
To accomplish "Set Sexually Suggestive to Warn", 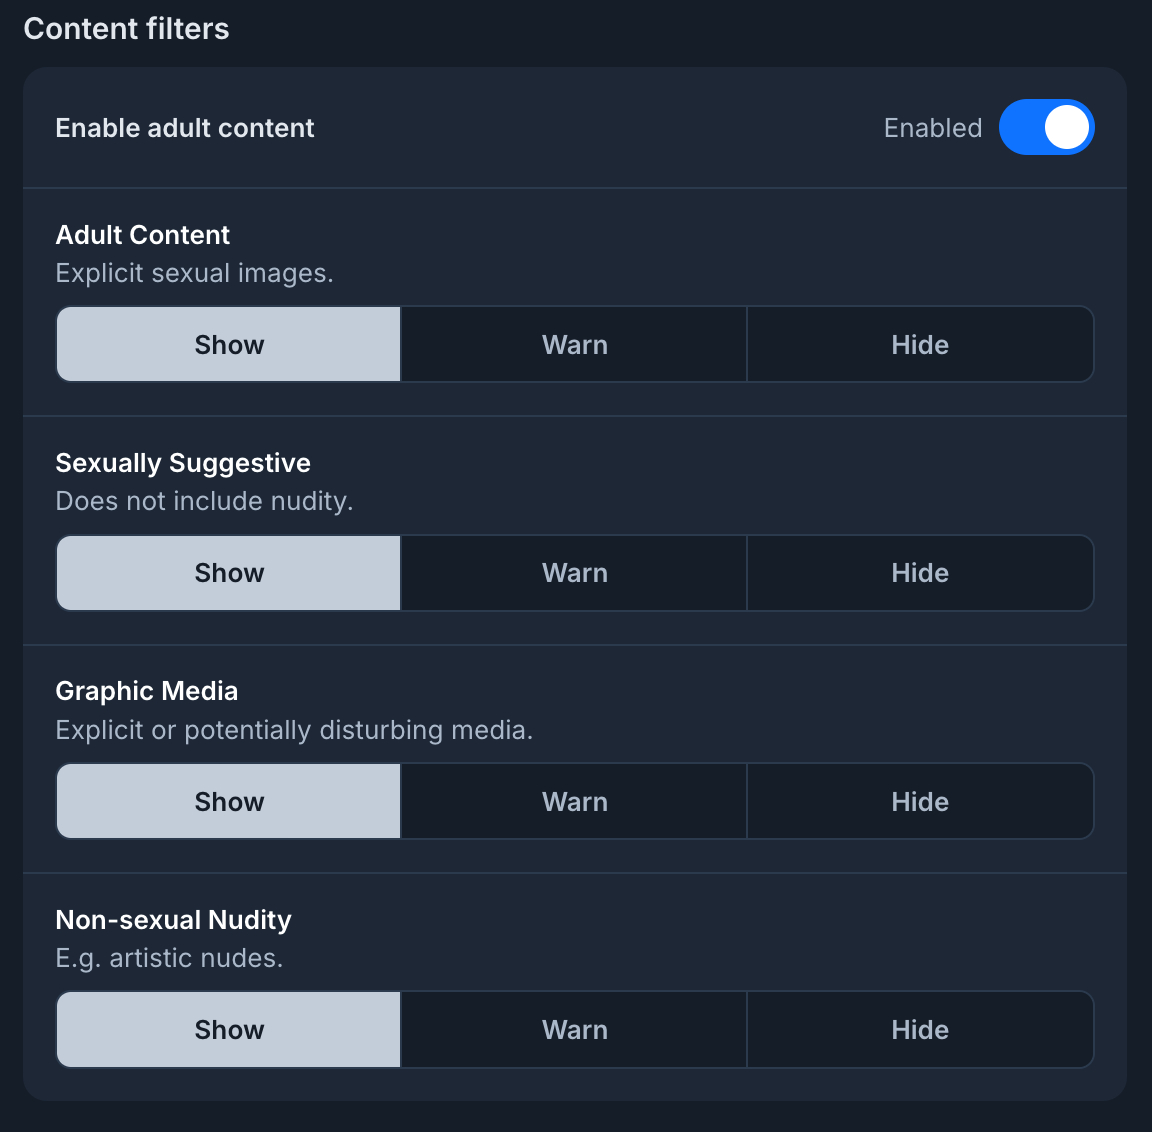I will coord(574,573).
